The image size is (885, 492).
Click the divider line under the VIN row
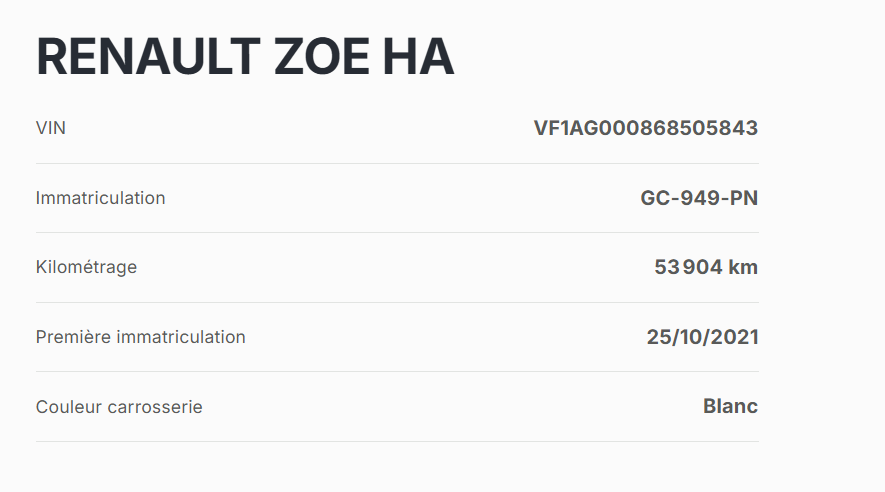(x=397, y=163)
